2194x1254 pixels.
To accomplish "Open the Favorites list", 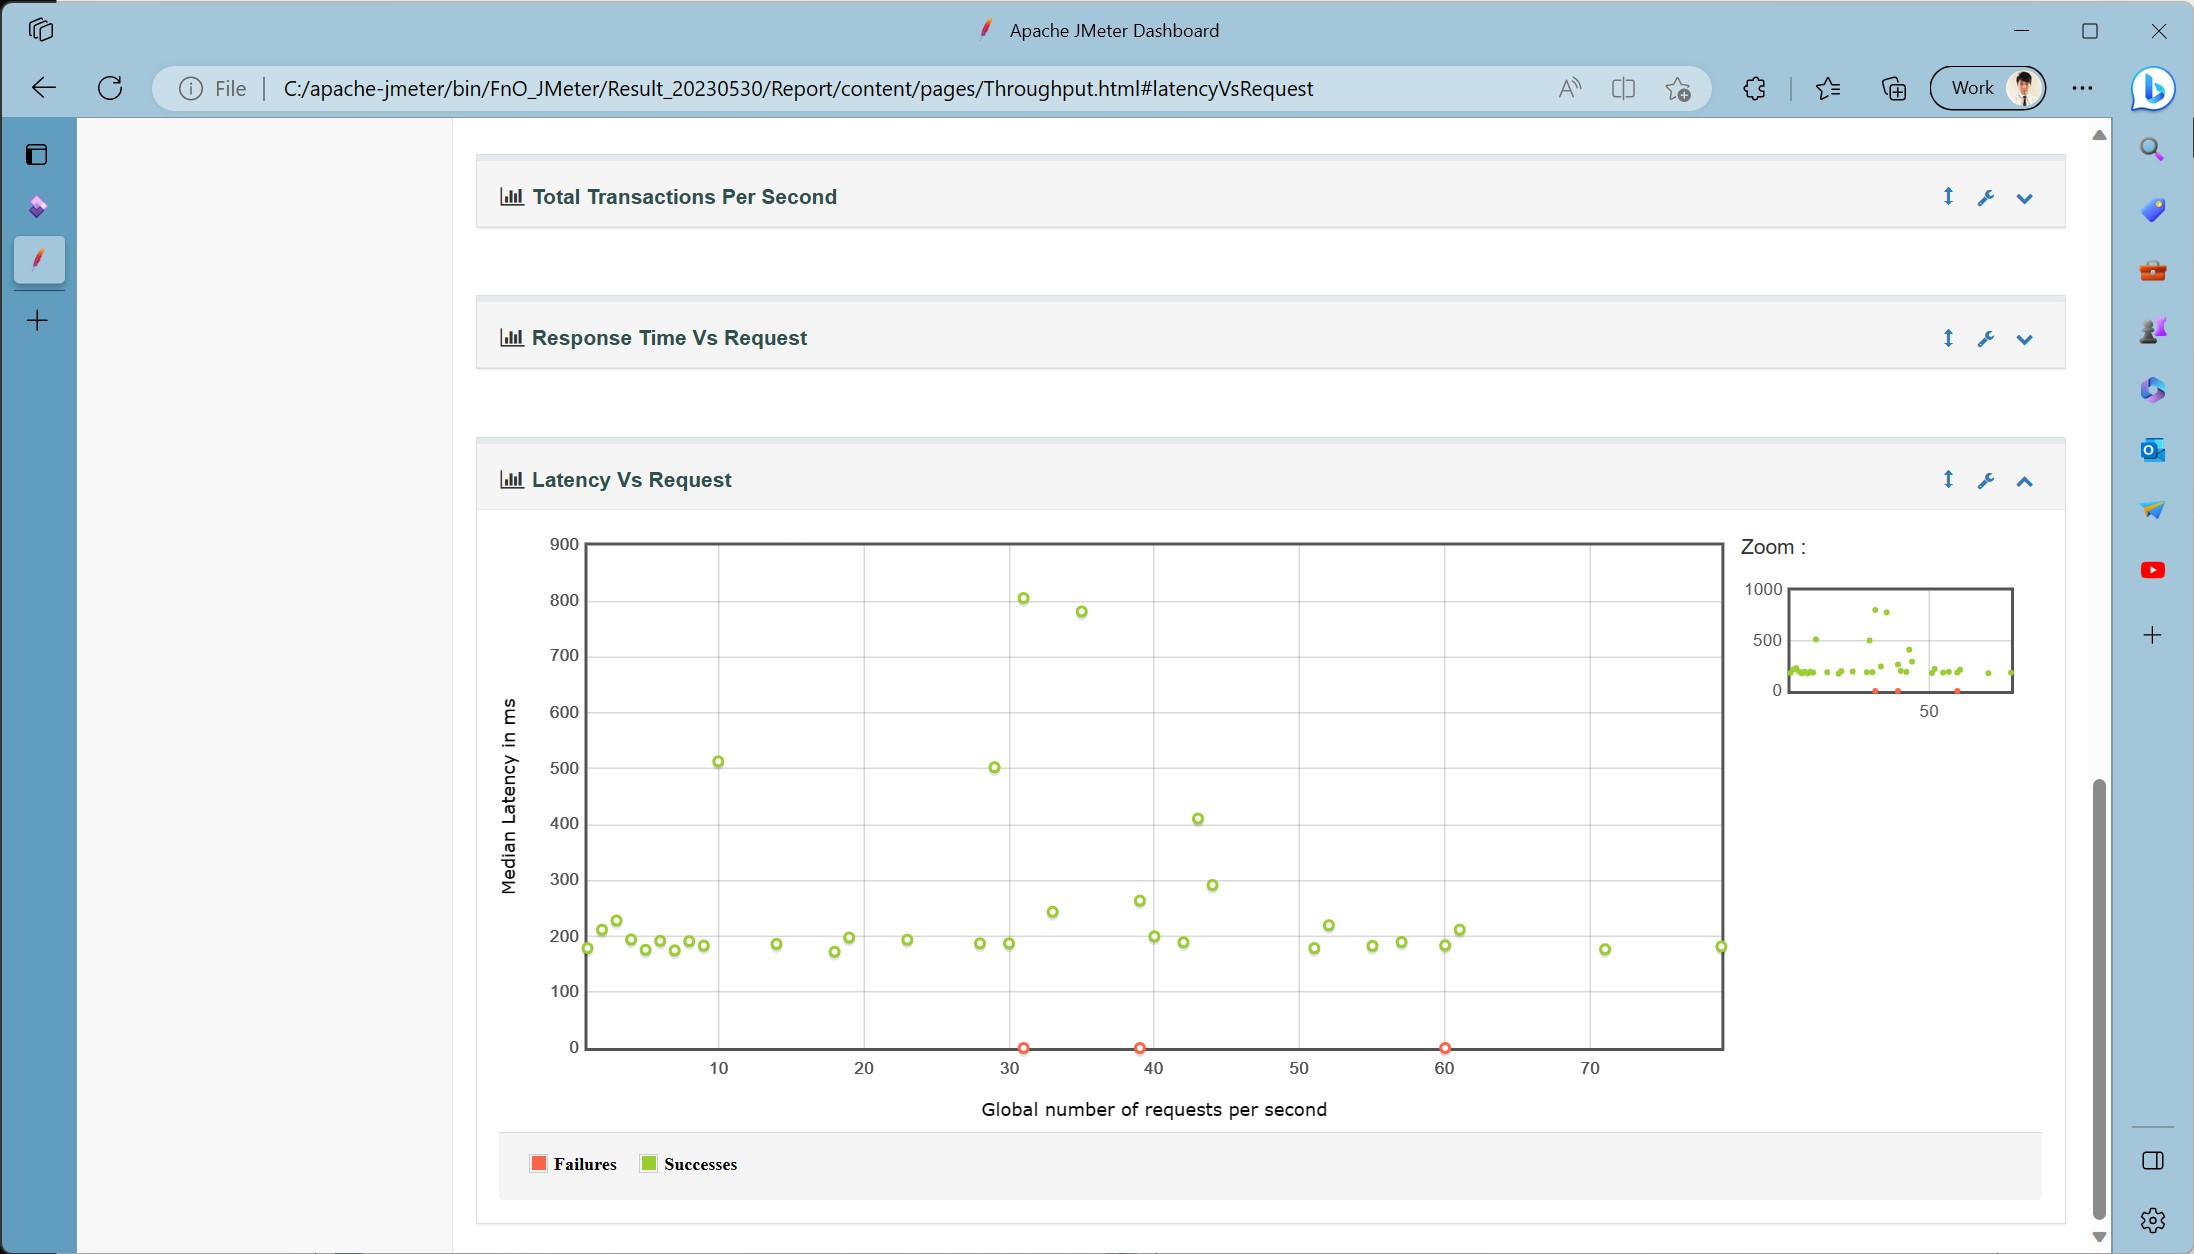I will [x=1828, y=88].
